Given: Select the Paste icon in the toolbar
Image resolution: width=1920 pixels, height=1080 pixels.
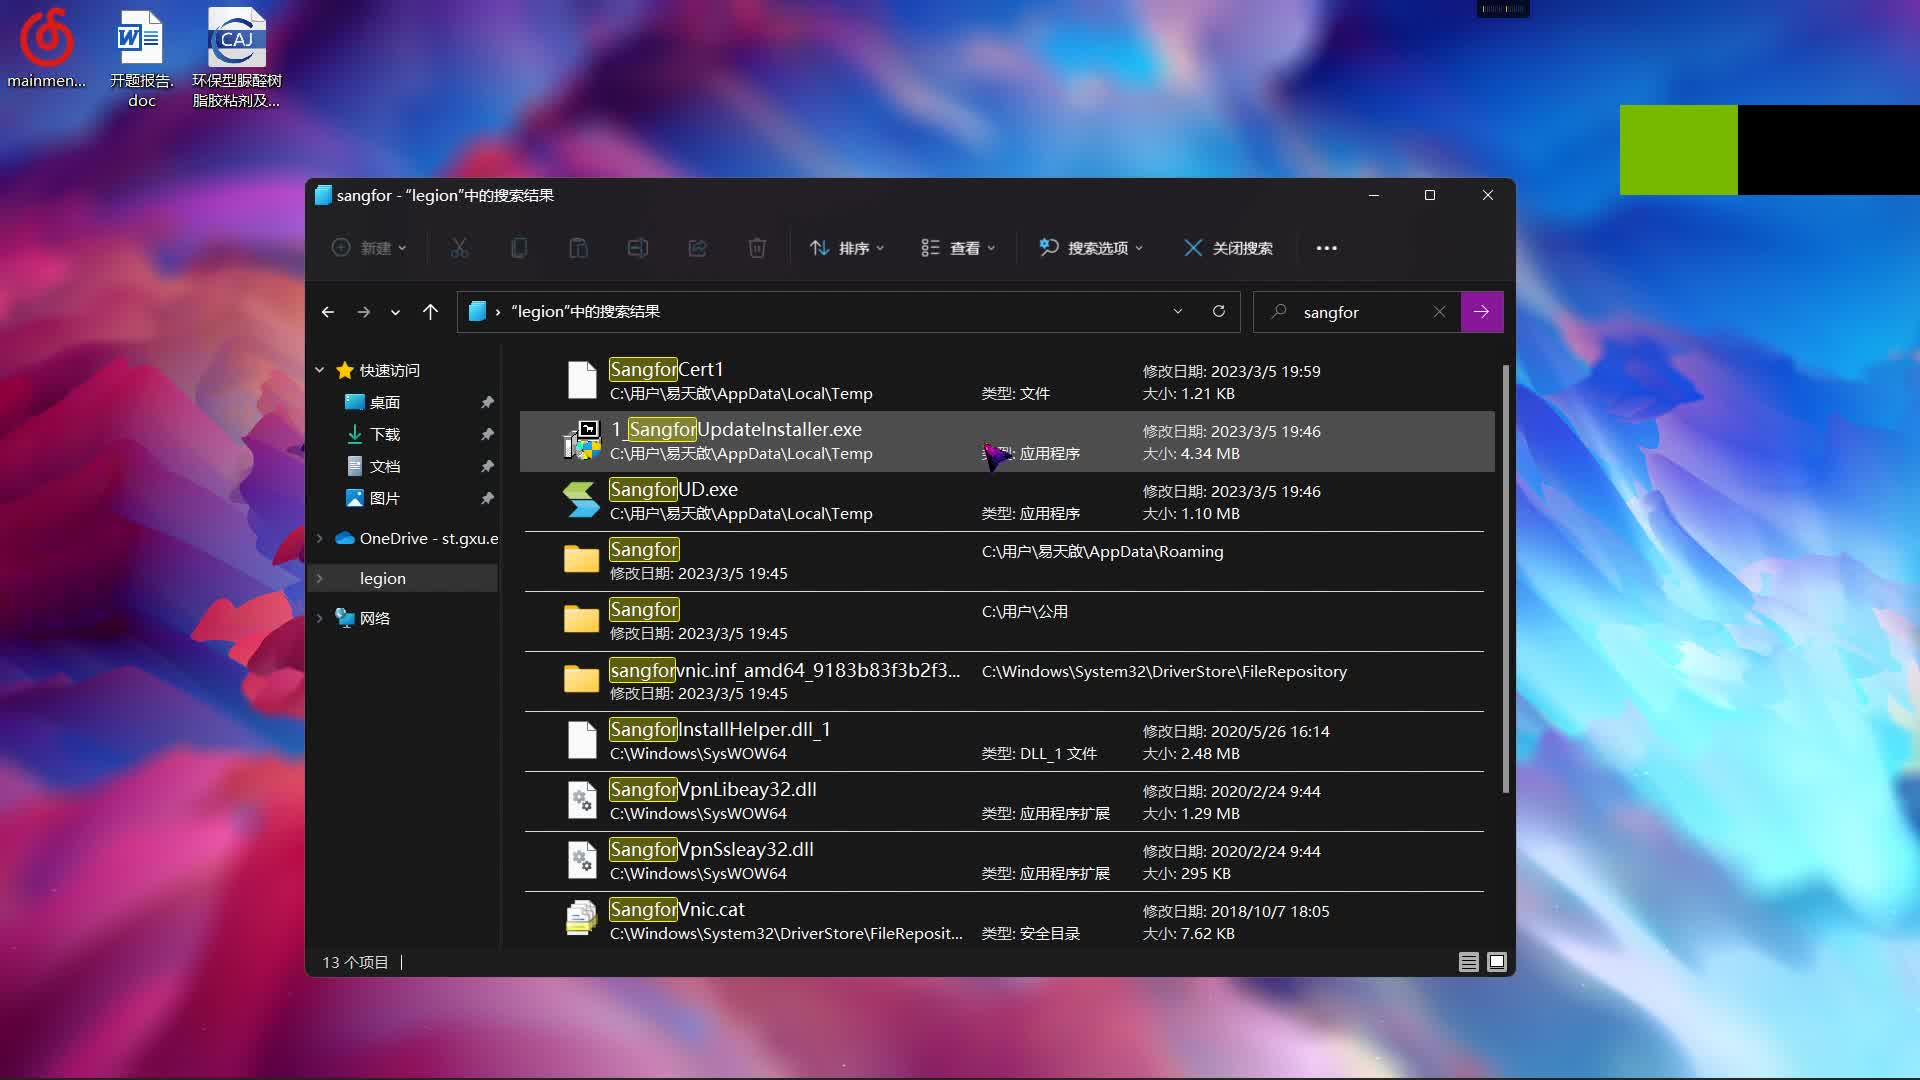Looking at the screenshot, I should tap(579, 247).
